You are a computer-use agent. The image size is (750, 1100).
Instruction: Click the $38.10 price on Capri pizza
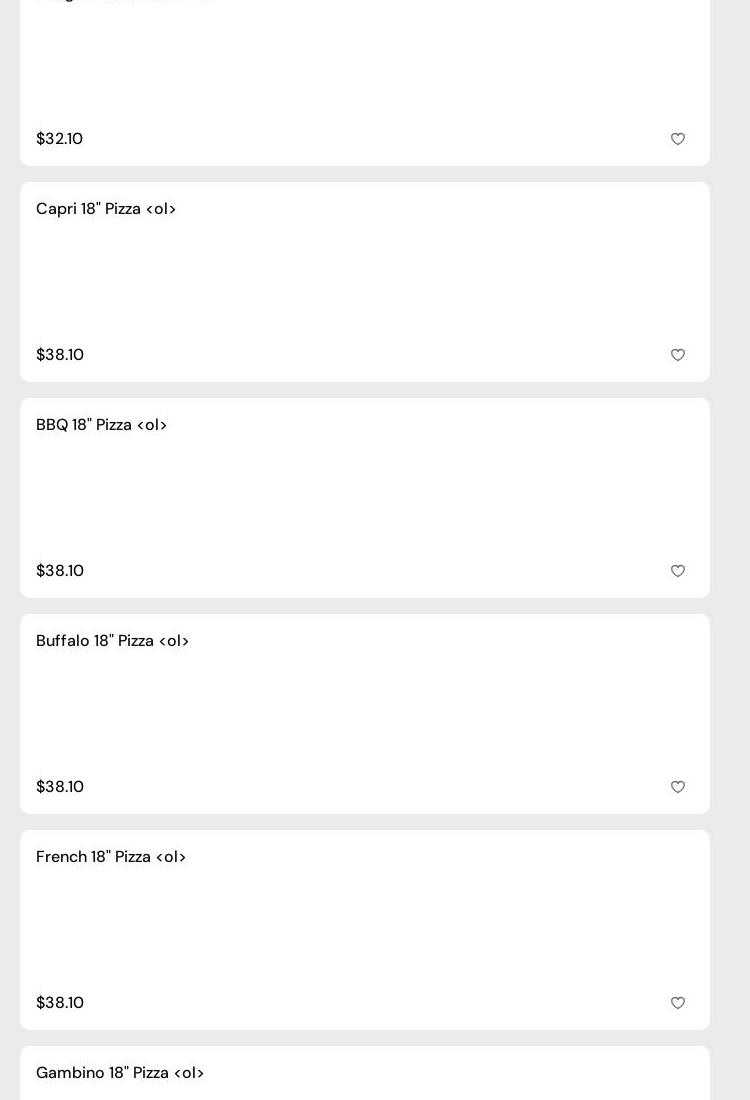point(60,355)
